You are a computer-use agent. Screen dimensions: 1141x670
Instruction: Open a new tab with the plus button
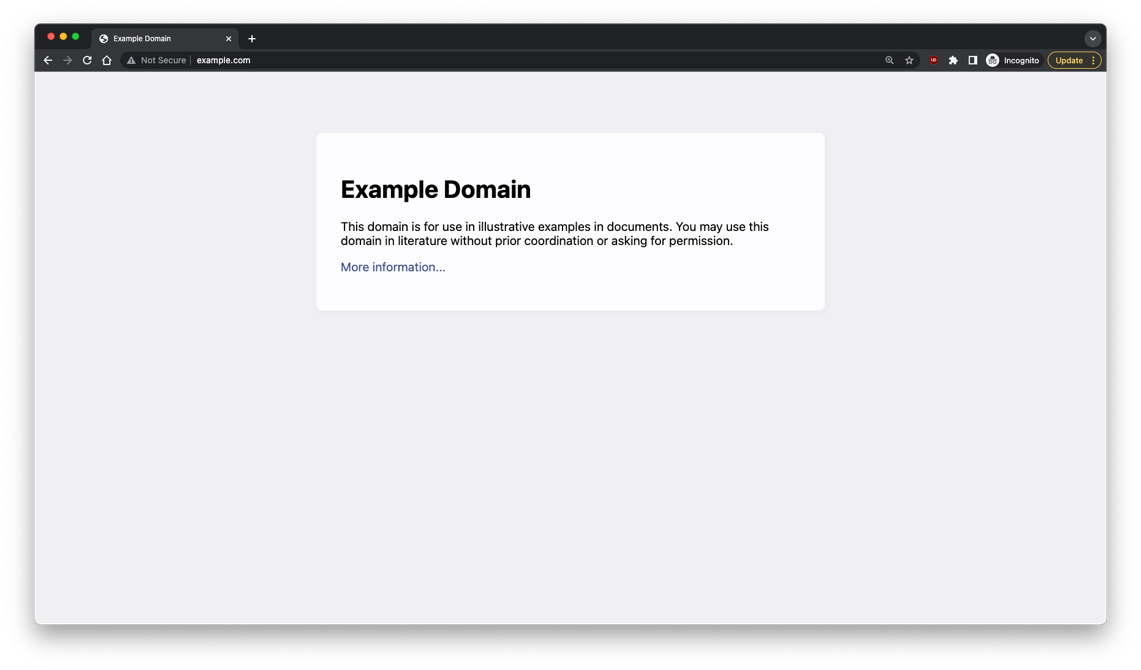click(x=251, y=38)
